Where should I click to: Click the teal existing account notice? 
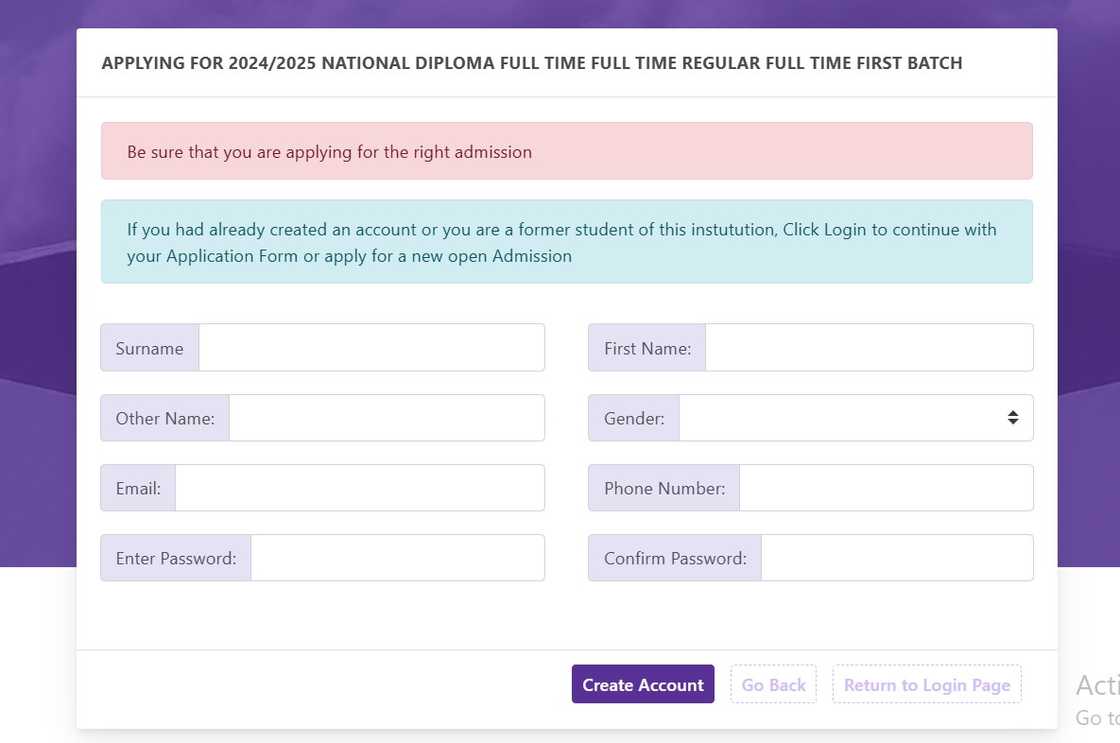coord(566,241)
